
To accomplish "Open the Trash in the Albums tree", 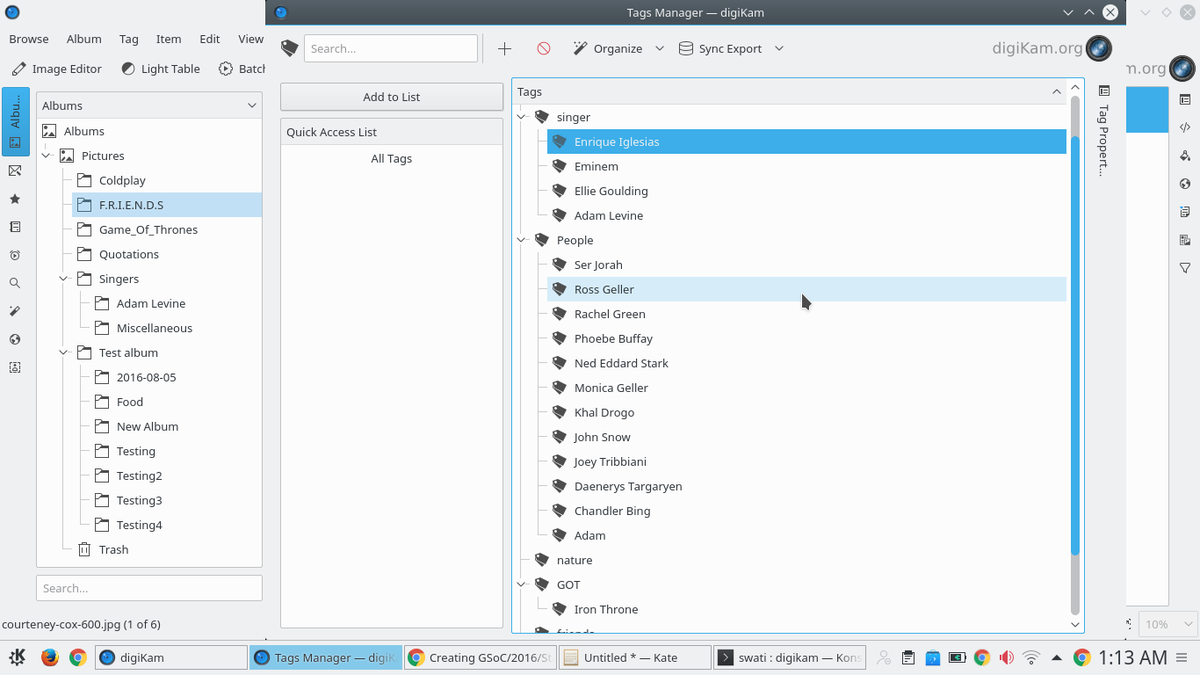I will [112, 550].
